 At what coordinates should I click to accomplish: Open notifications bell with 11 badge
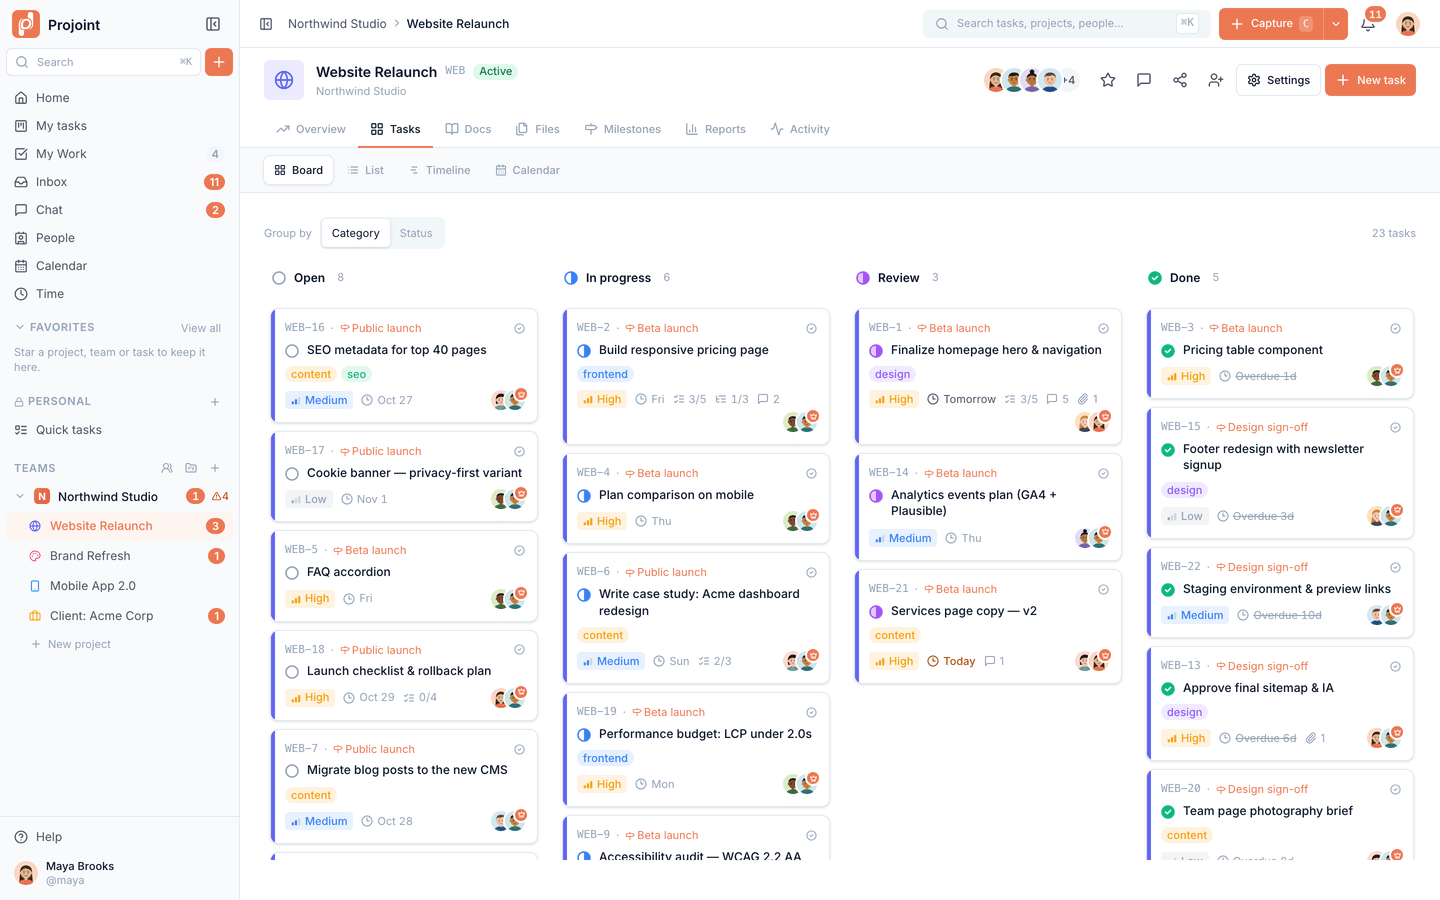[1368, 24]
